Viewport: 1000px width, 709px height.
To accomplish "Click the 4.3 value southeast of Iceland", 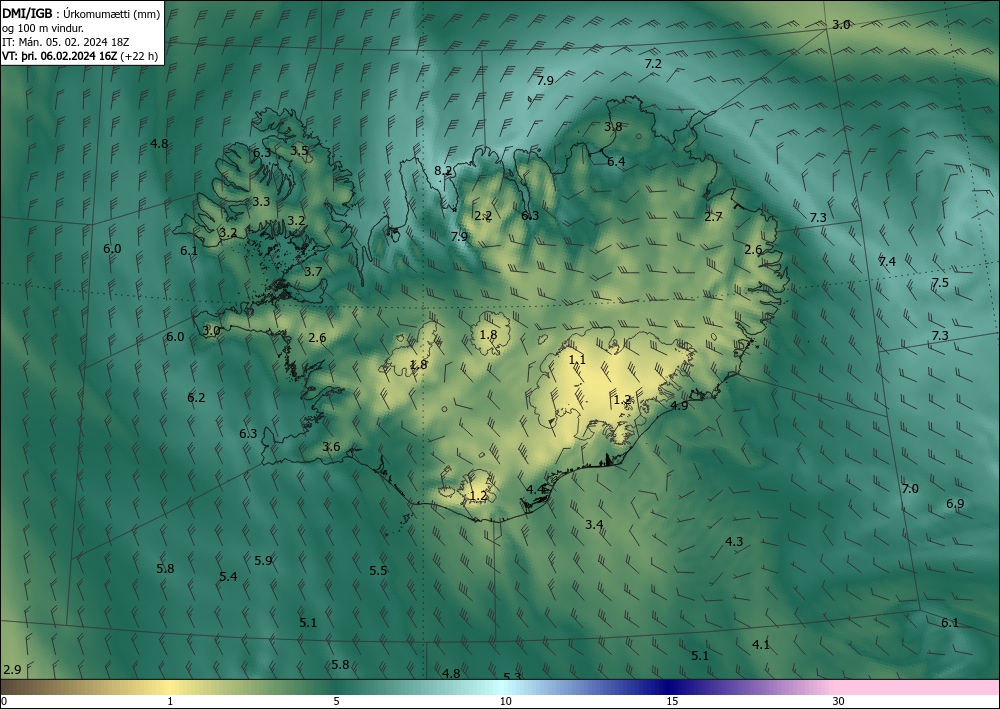I will tap(734, 542).
